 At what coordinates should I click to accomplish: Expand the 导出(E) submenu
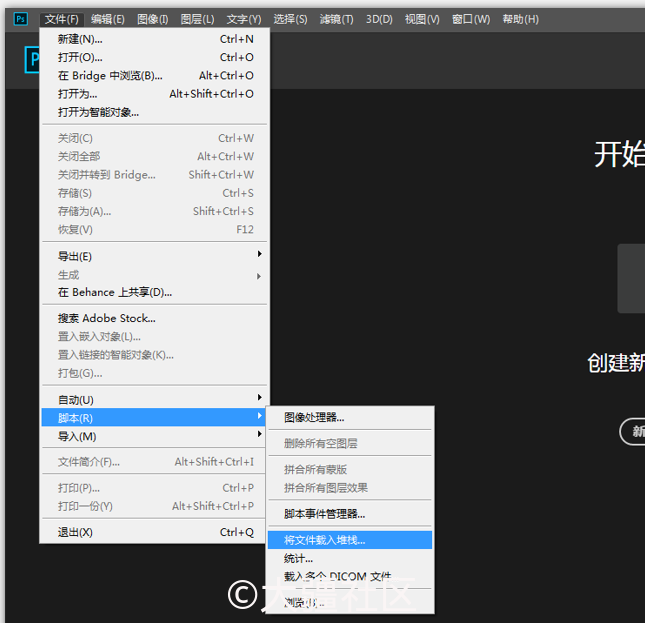coord(155,256)
